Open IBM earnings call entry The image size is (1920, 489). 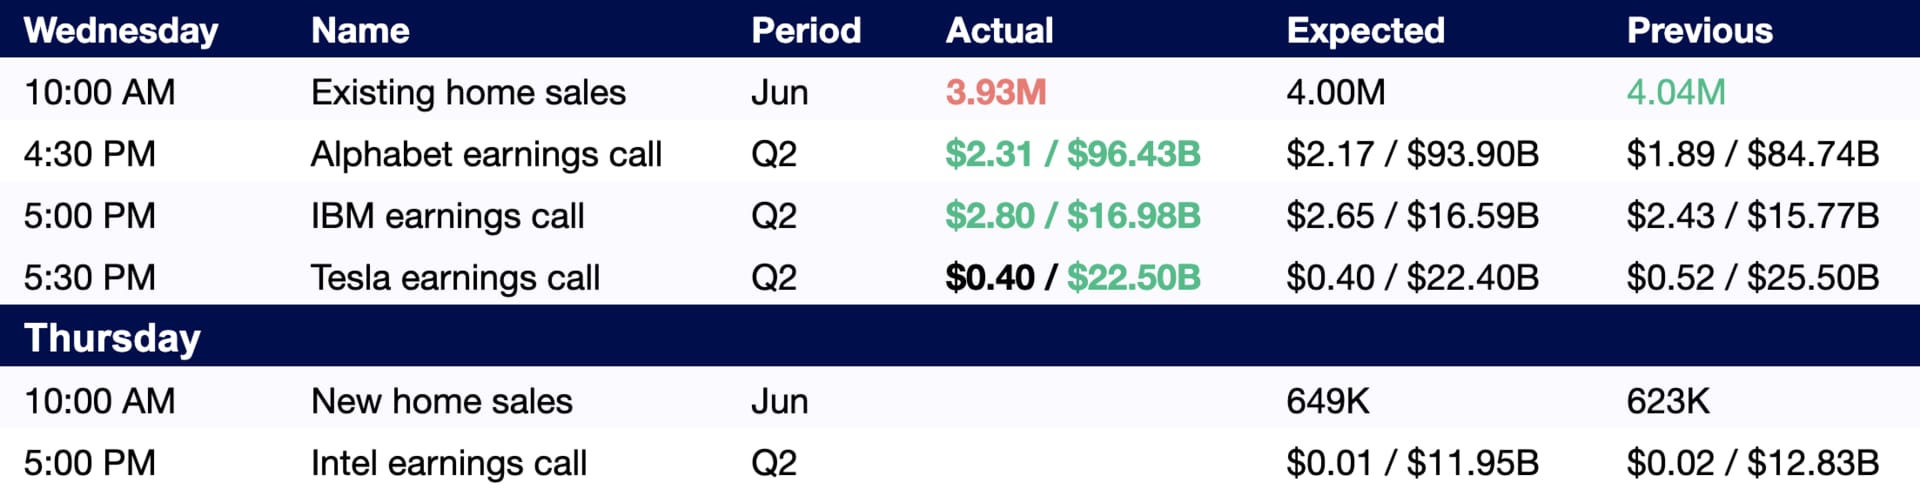pyautogui.click(x=448, y=217)
